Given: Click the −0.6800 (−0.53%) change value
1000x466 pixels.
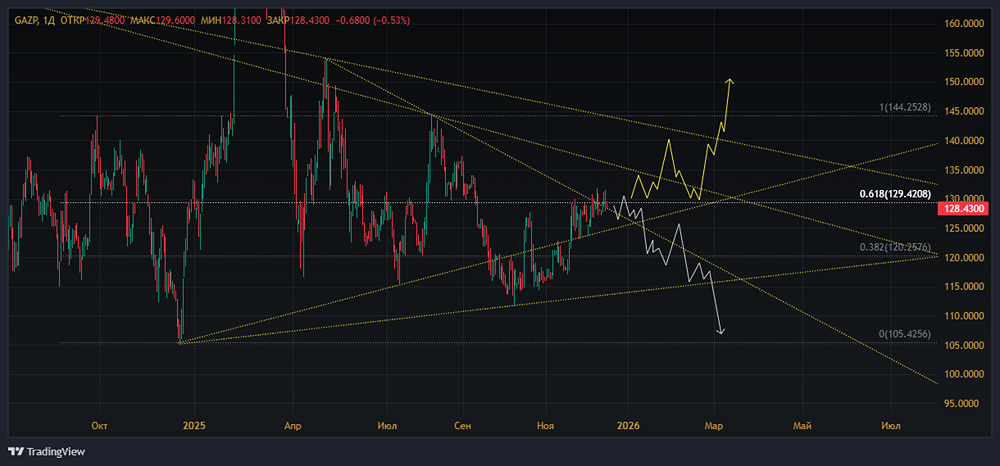Looking at the screenshot, I should pyautogui.click(x=372, y=20).
